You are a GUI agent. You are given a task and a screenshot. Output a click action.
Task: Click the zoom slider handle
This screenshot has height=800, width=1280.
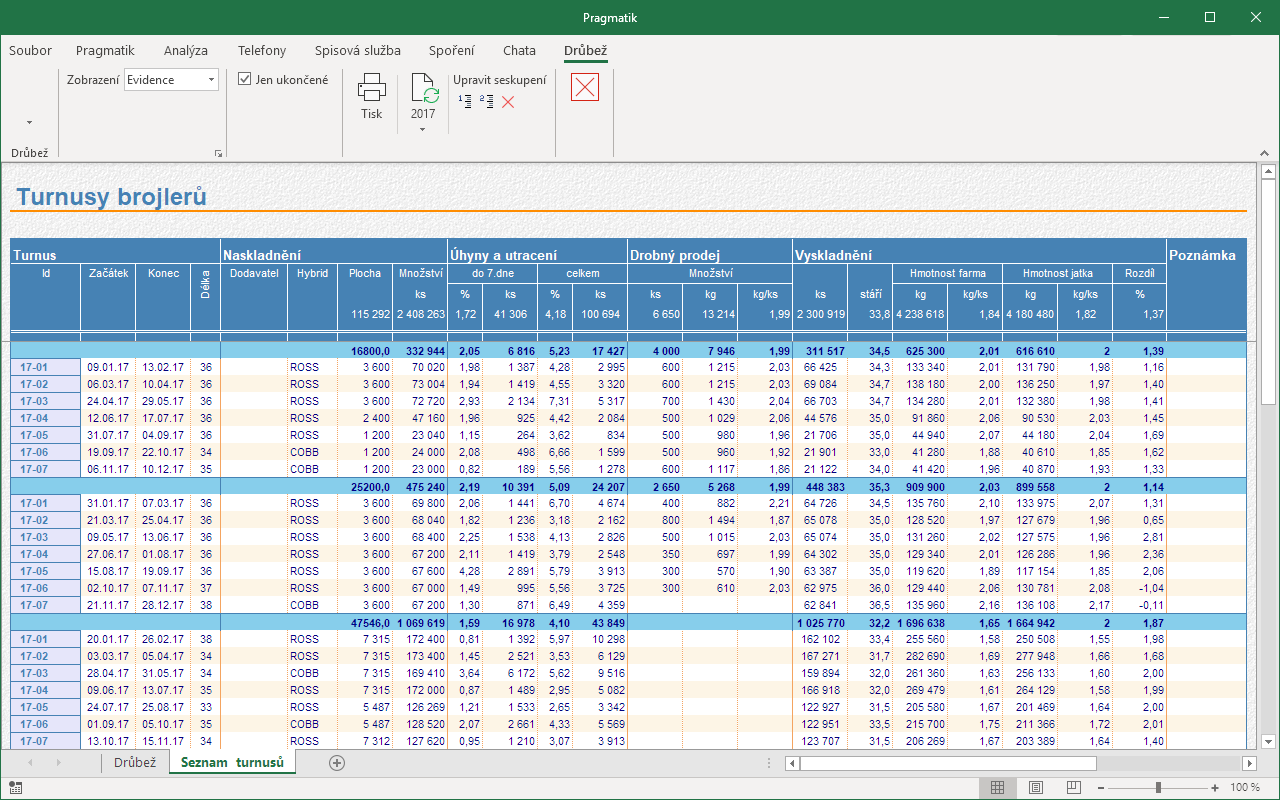(x=1158, y=788)
